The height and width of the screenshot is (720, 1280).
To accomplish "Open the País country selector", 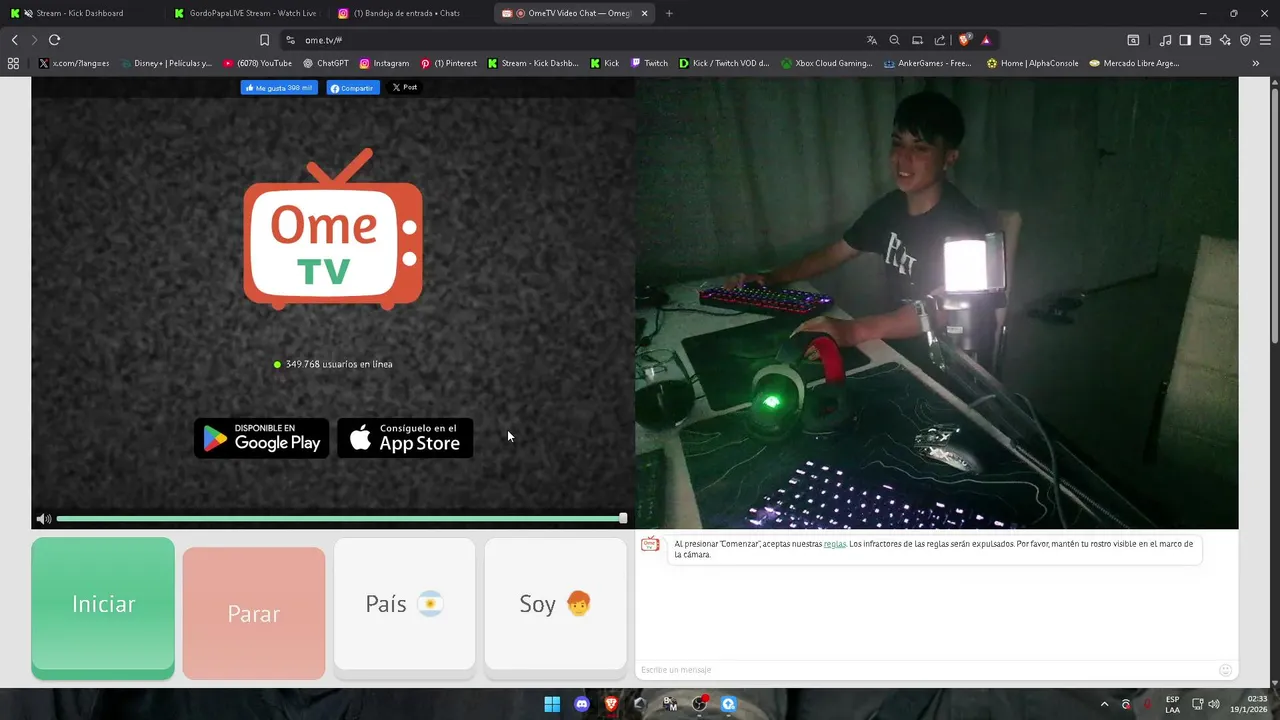I will [404, 604].
